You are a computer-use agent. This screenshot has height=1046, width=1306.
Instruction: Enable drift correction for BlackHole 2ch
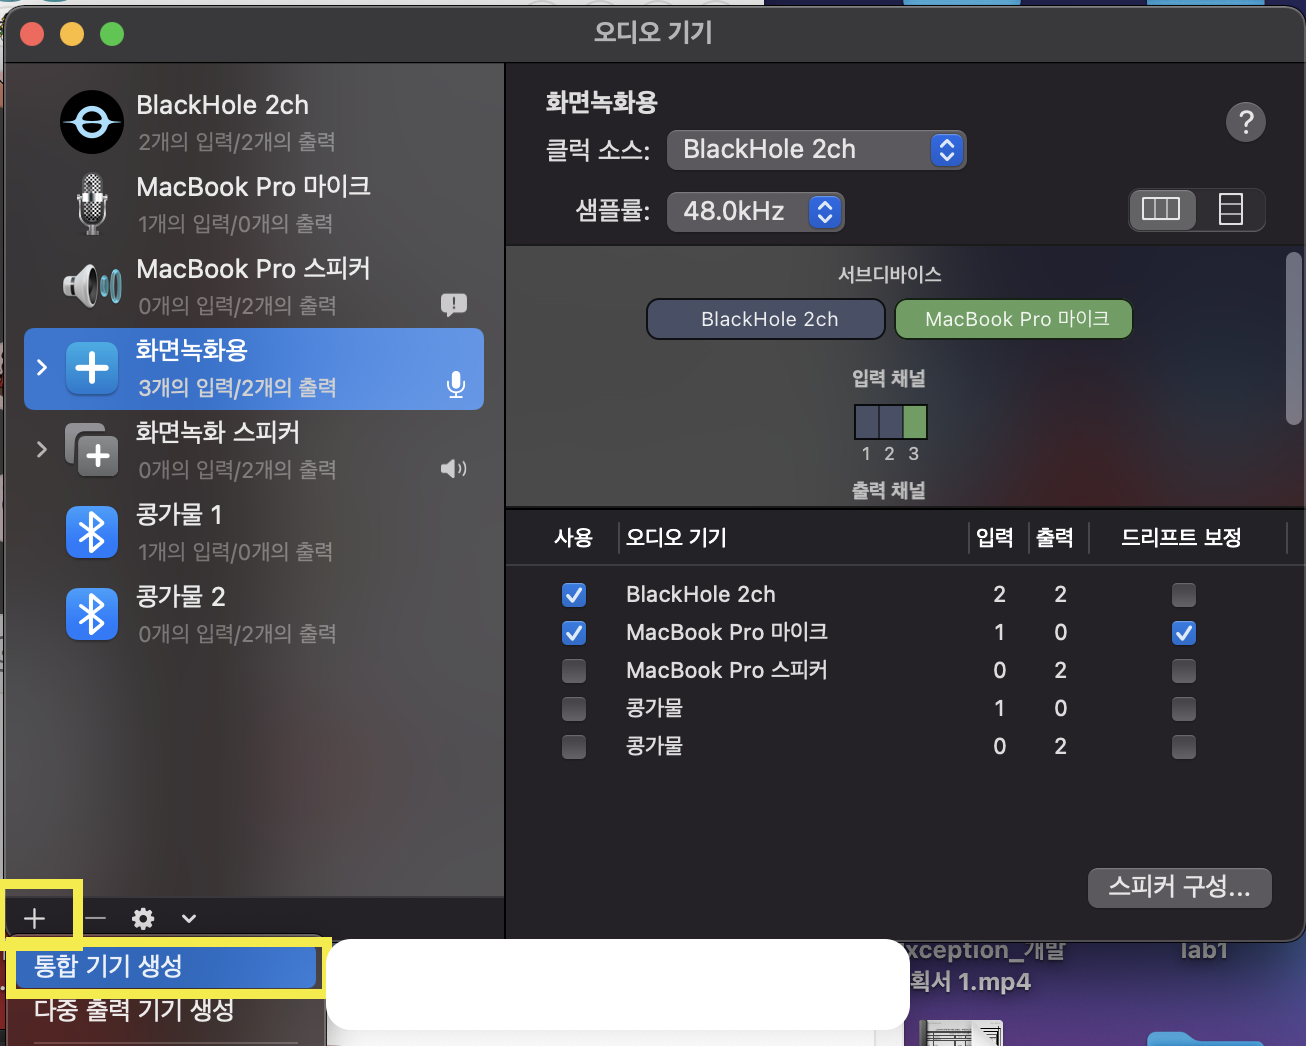1184,595
